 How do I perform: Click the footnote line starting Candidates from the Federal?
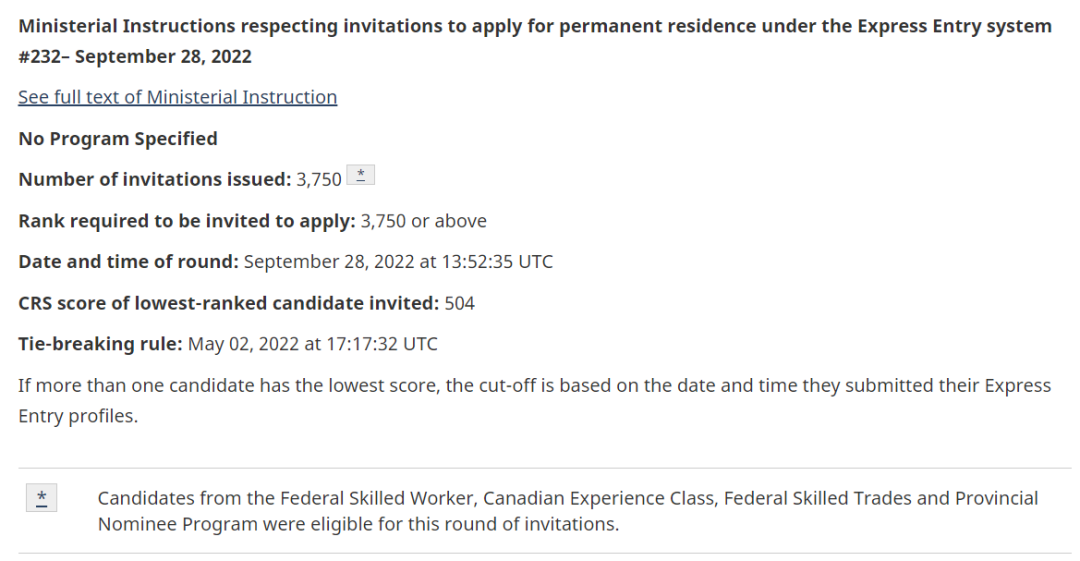point(568,498)
